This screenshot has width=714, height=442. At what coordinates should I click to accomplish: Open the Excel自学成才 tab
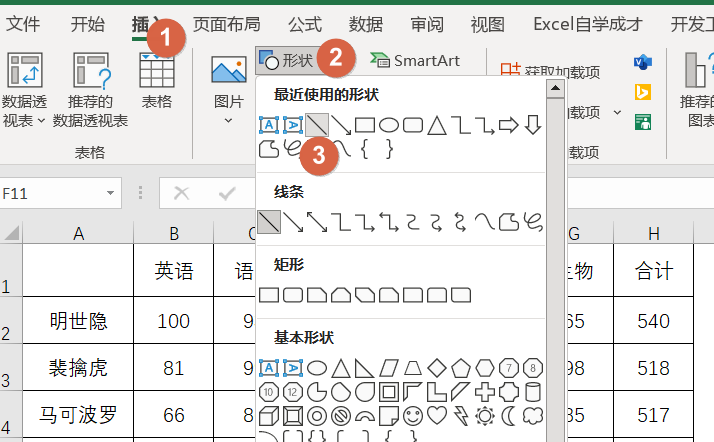click(x=588, y=24)
